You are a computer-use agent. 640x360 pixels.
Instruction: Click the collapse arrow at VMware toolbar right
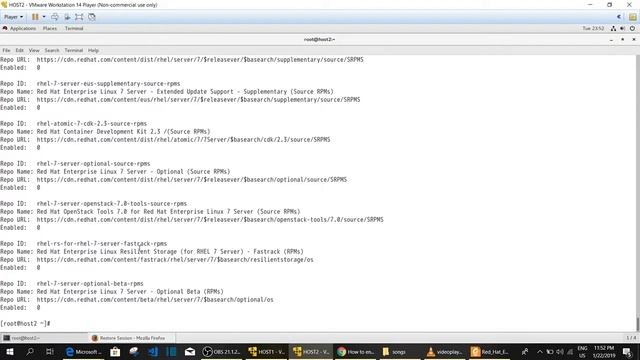click(619, 17)
